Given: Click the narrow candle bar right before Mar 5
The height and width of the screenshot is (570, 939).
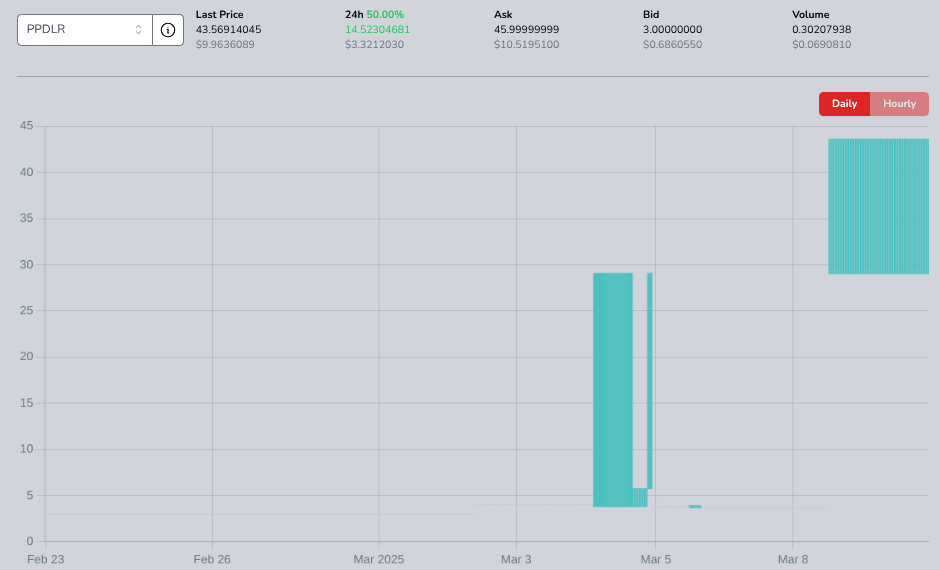Looking at the screenshot, I should pyautogui.click(x=650, y=381).
